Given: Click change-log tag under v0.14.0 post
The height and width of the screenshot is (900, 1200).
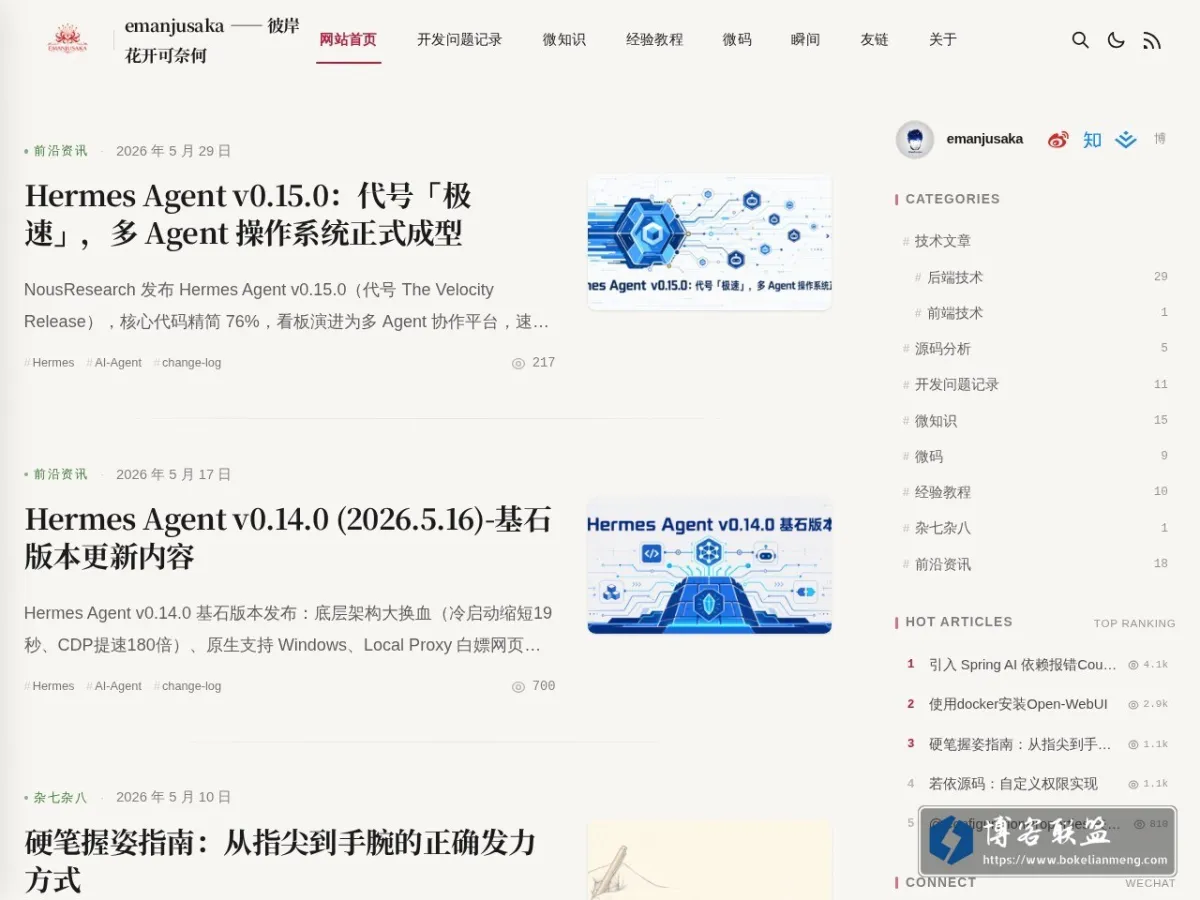Looking at the screenshot, I should (187, 686).
